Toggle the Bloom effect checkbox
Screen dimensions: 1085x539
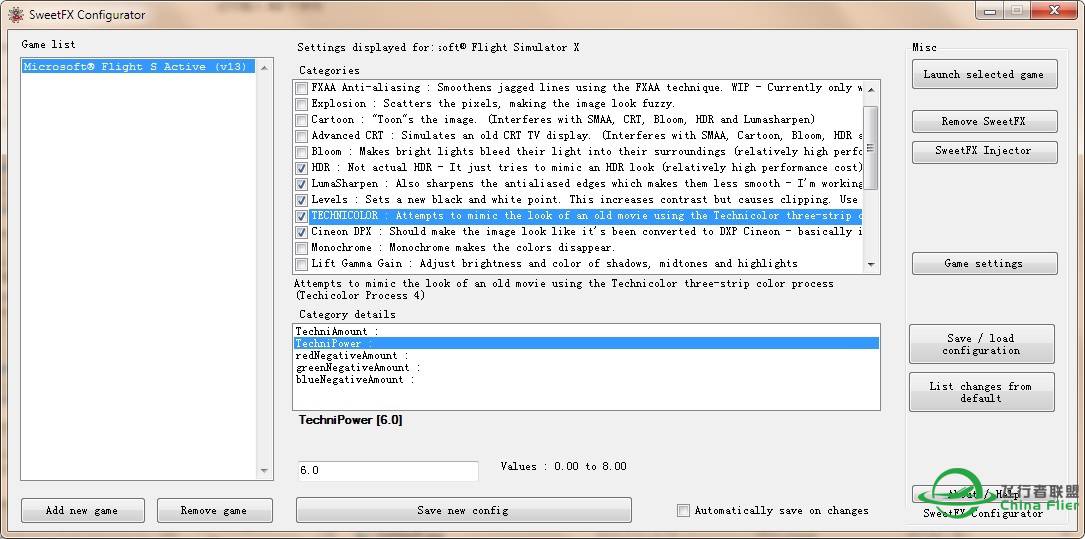coord(302,152)
